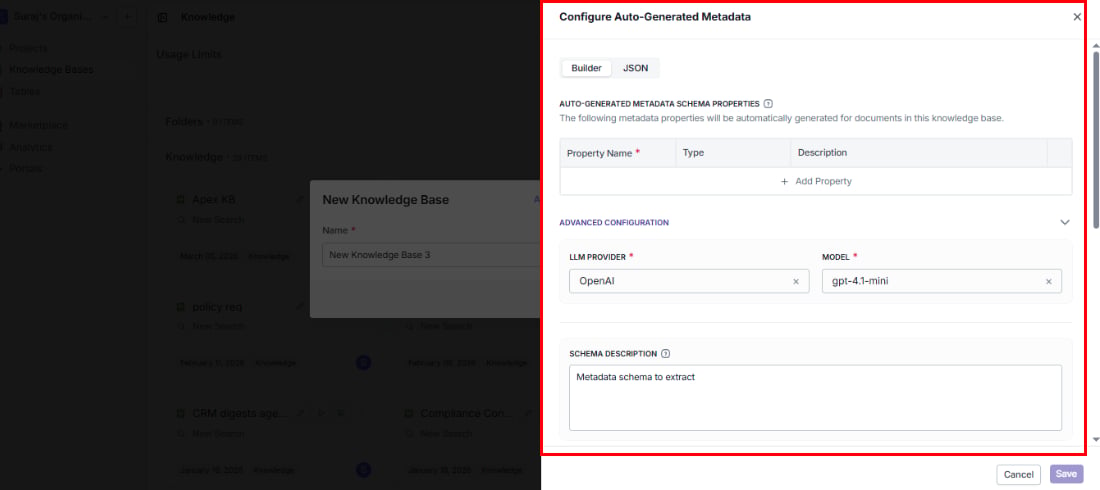1100x490 pixels.
Task: Focus the Schema Description text area
Action: click(815, 397)
